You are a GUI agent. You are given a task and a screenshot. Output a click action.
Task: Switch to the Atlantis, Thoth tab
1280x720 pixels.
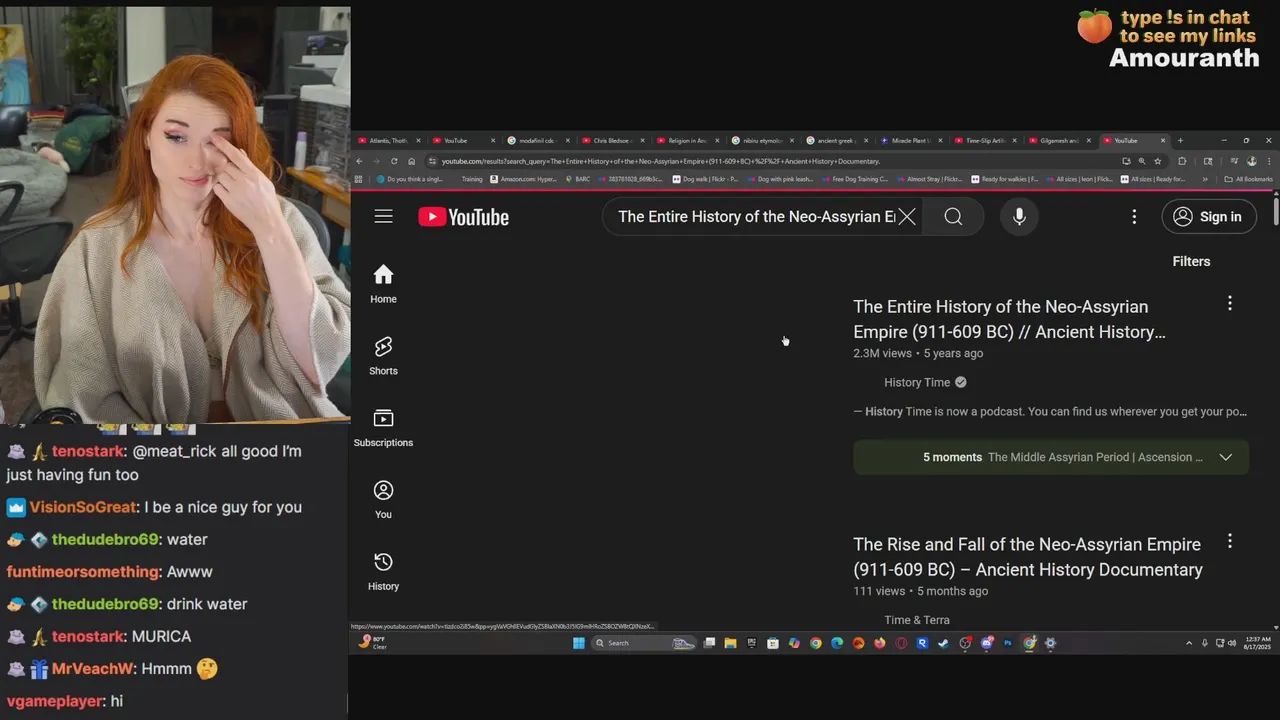pos(388,140)
